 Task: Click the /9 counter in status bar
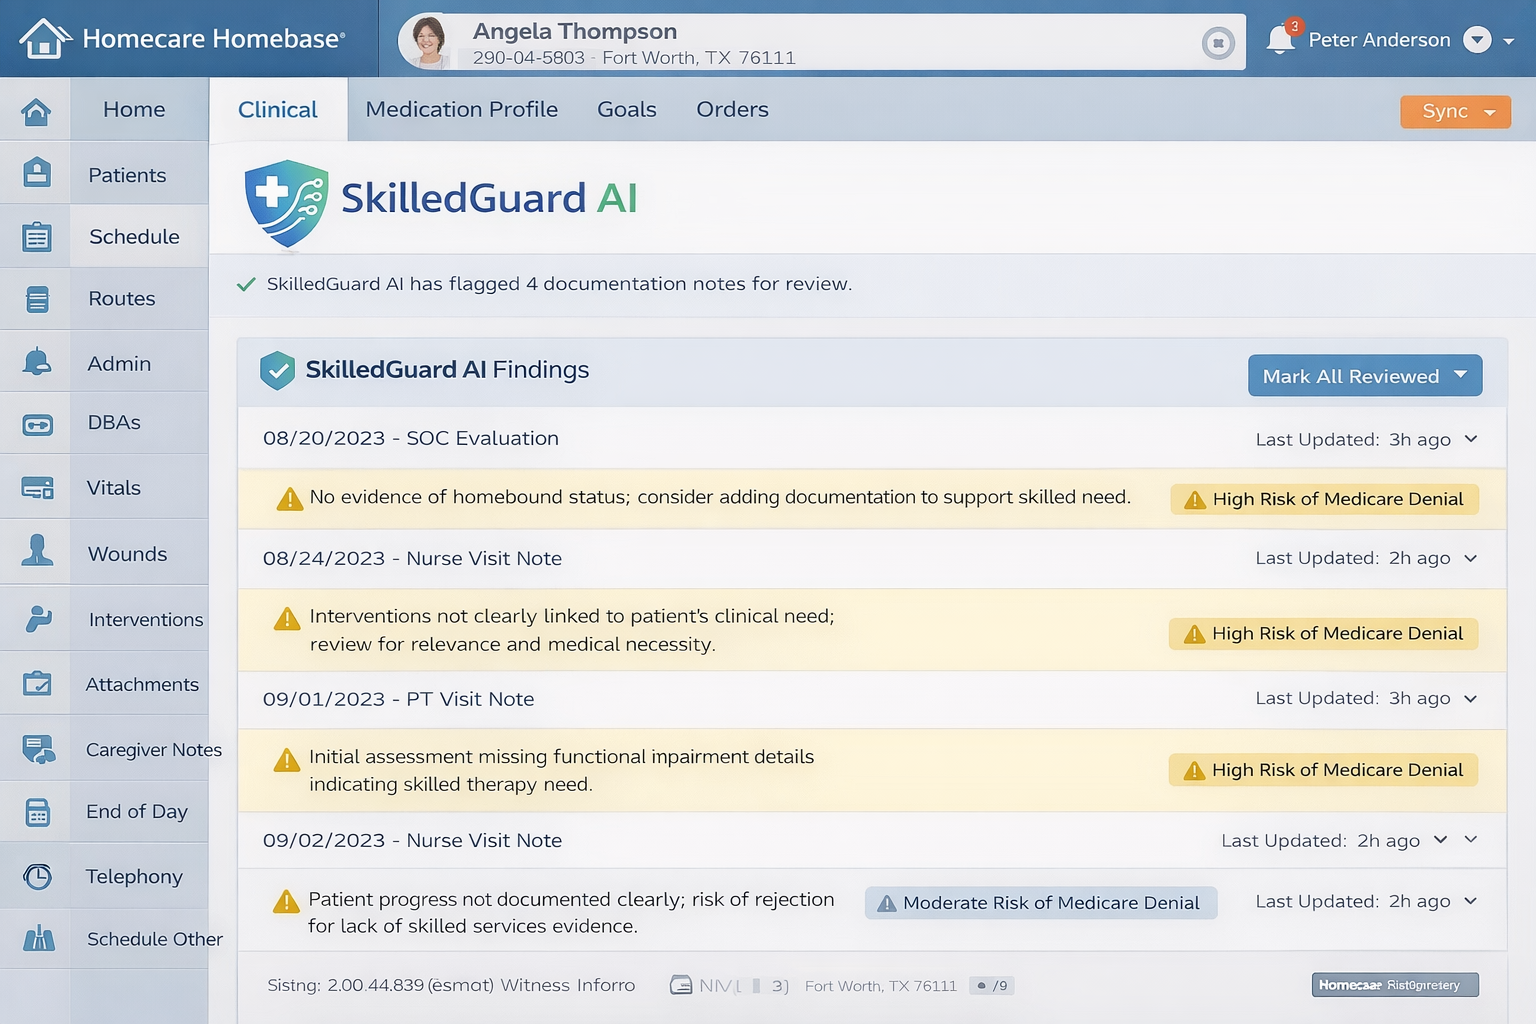point(992,986)
